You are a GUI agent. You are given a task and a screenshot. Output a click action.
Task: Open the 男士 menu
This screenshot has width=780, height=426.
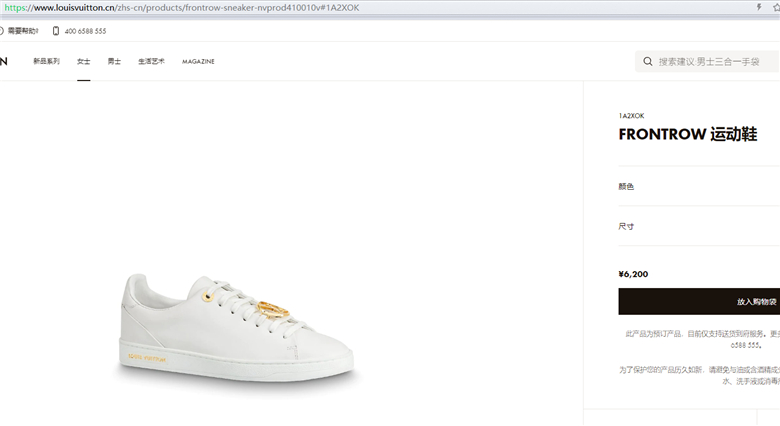coord(114,61)
